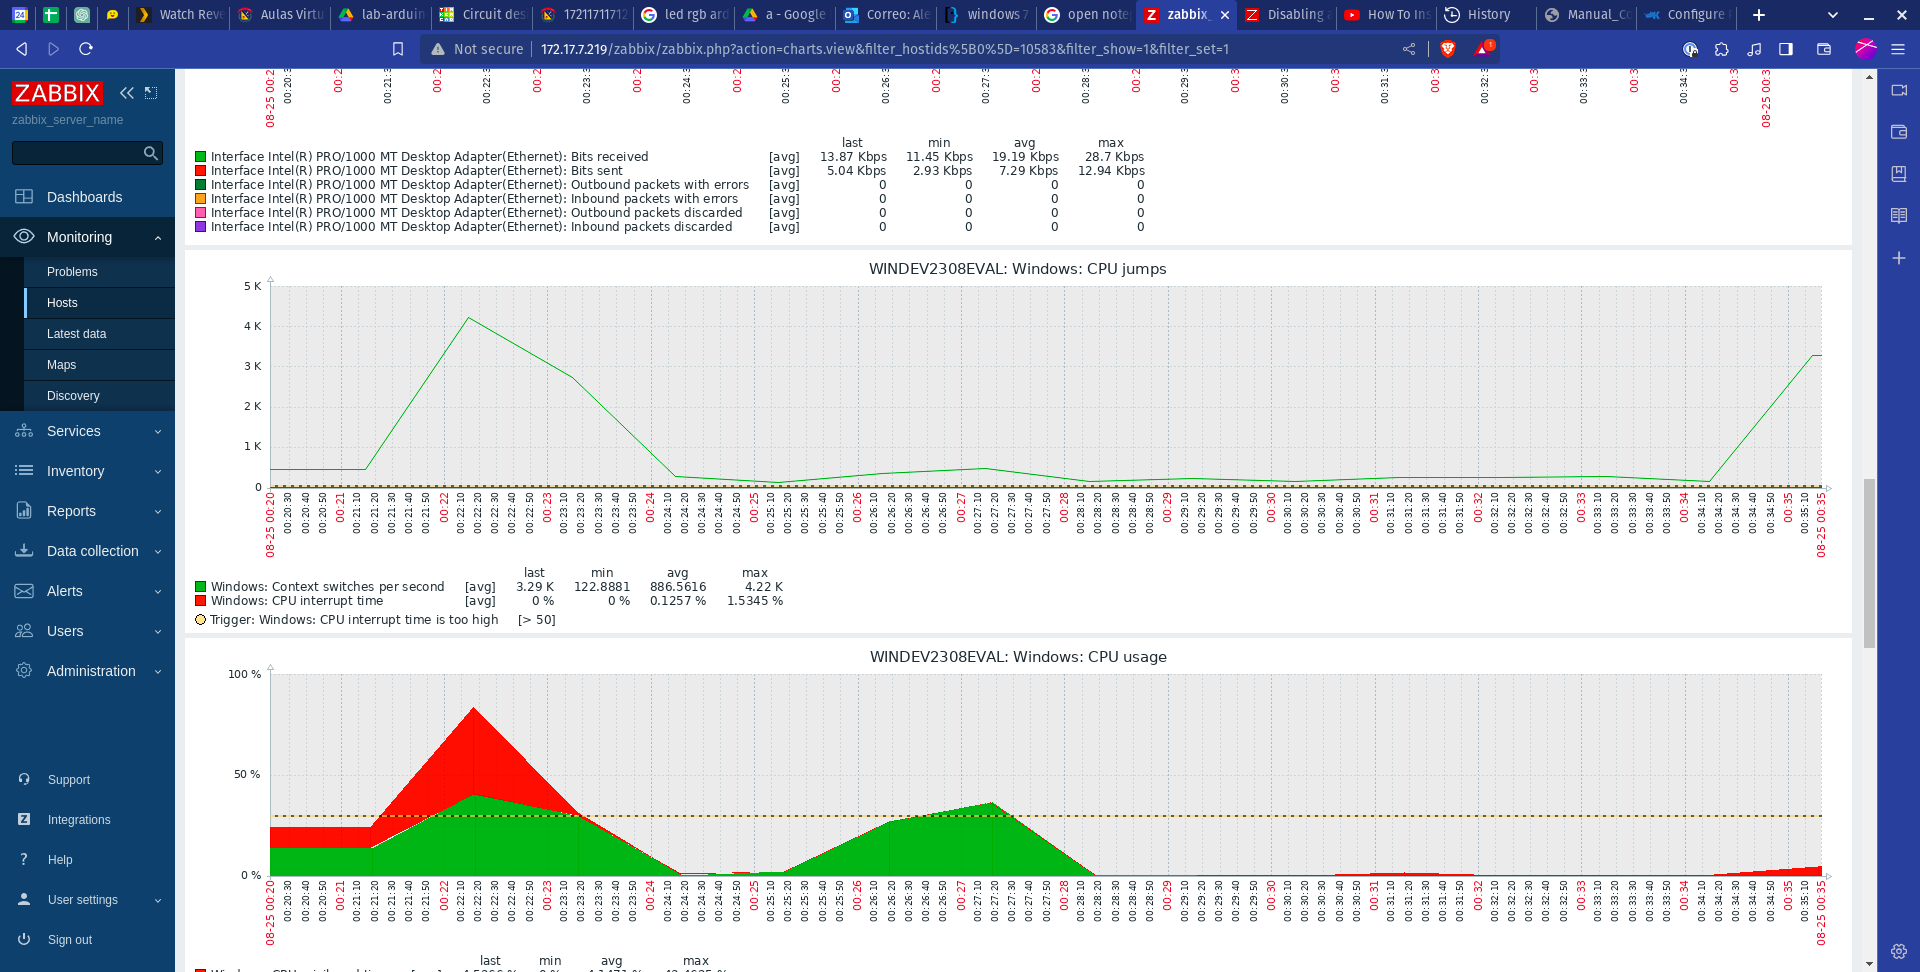Open the Brave wallet icon in toolbar

1824,49
